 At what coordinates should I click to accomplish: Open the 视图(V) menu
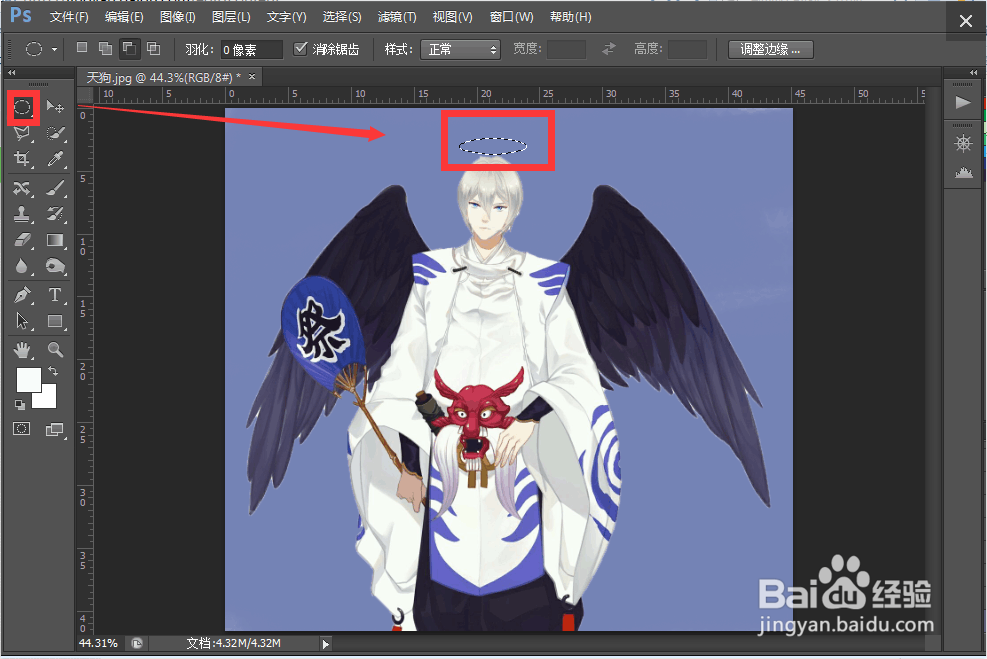(x=452, y=17)
